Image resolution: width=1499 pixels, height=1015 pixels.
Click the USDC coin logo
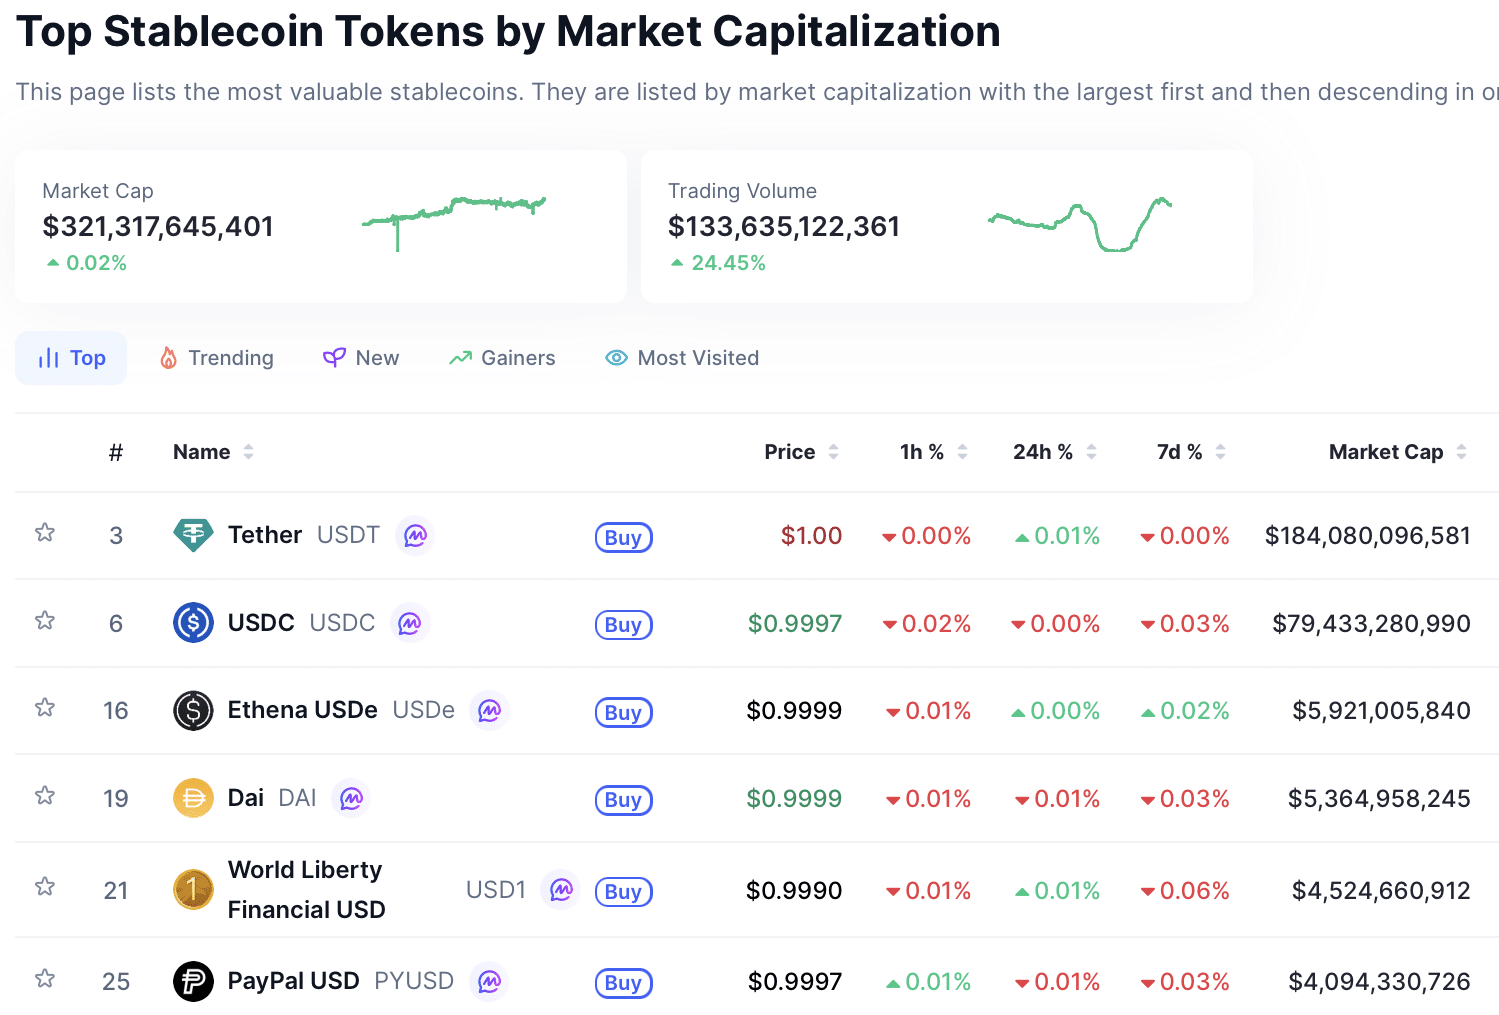193,622
